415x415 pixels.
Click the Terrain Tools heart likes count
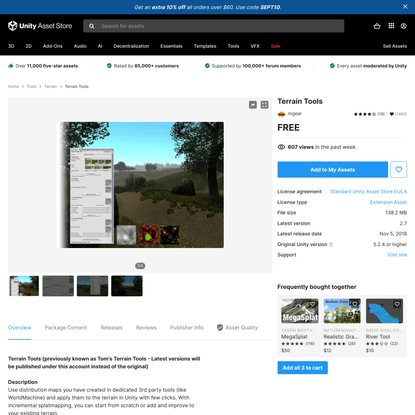(398, 114)
